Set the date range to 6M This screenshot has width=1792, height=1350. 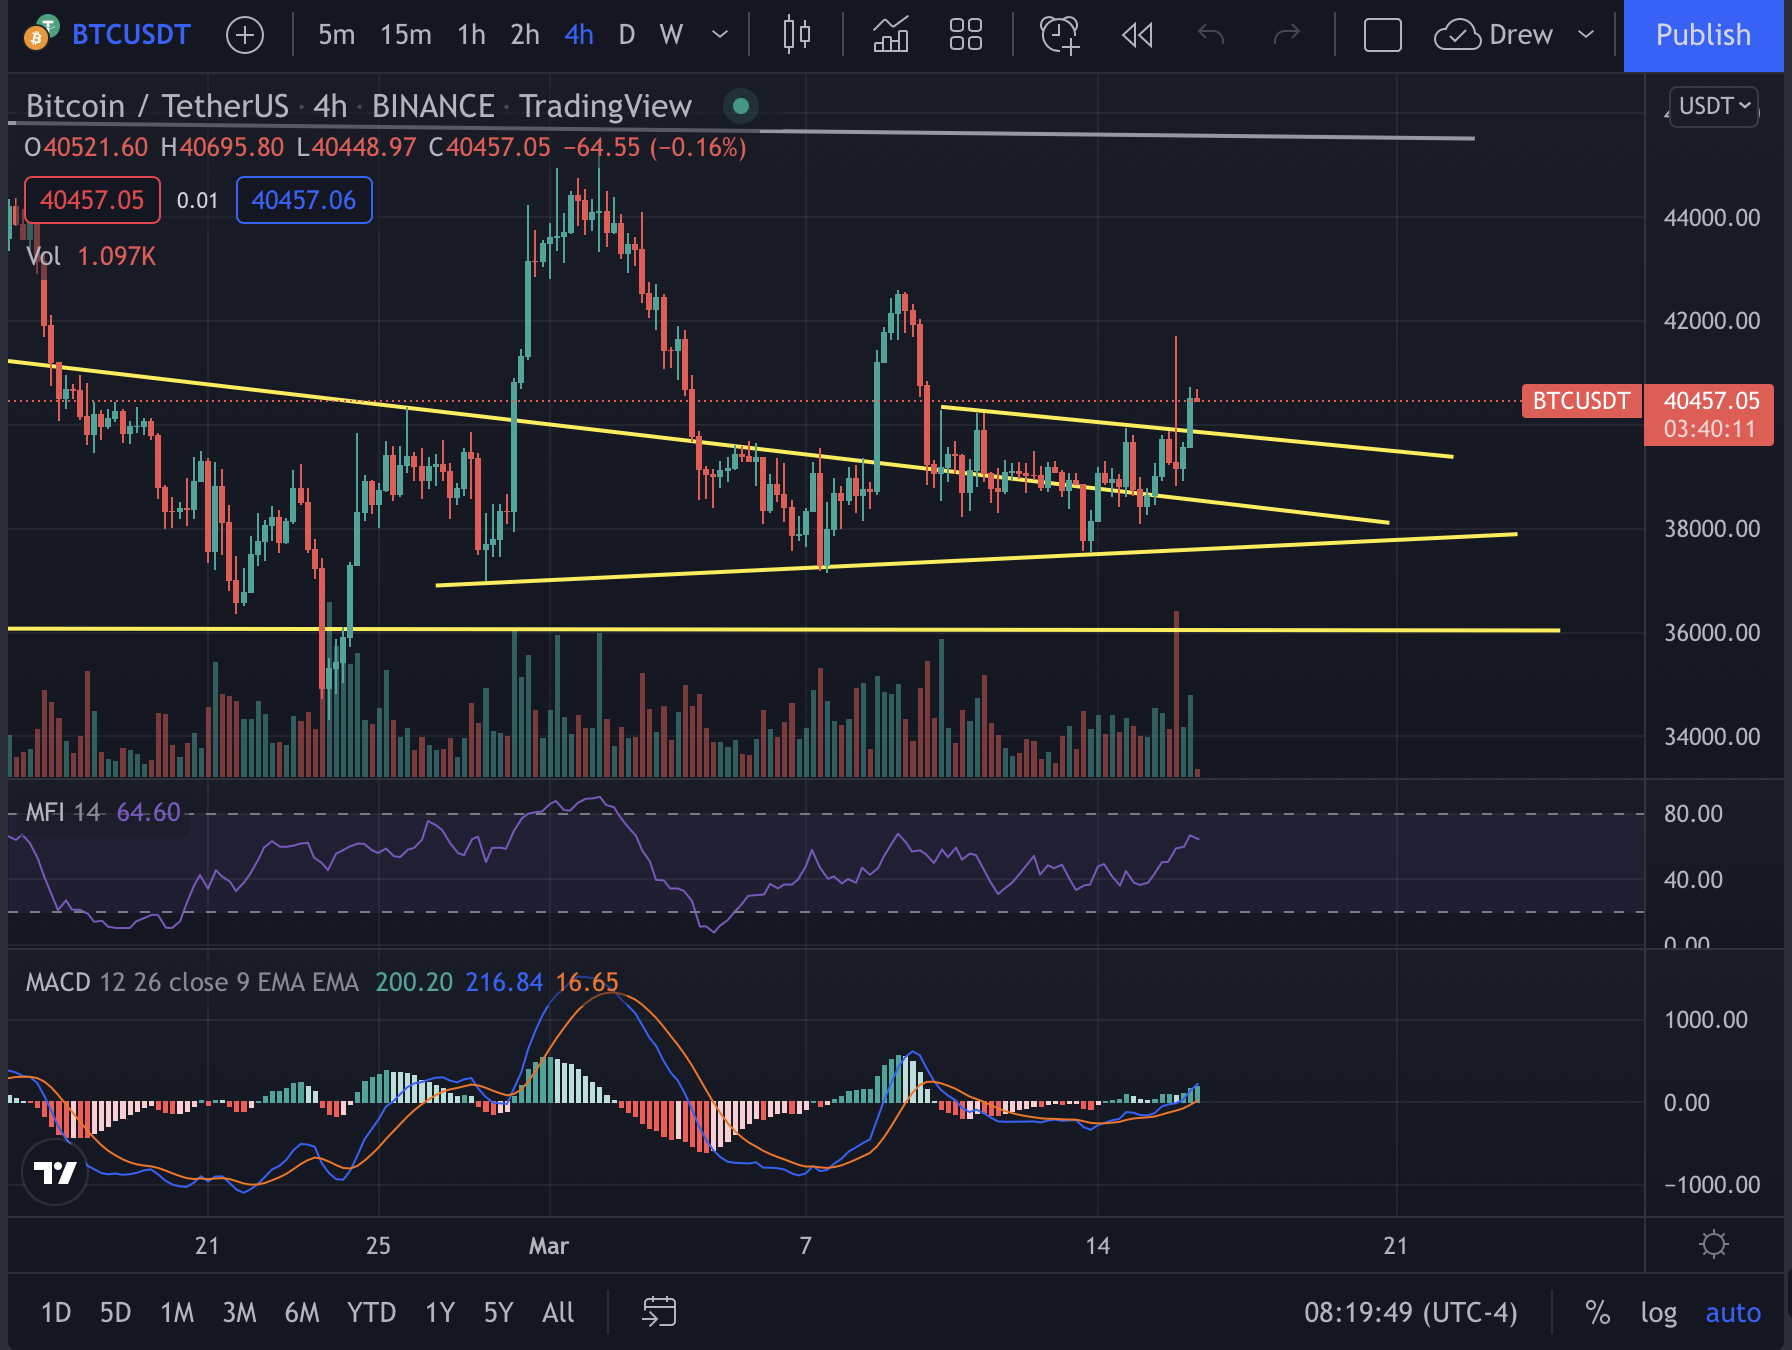pos(302,1312)
